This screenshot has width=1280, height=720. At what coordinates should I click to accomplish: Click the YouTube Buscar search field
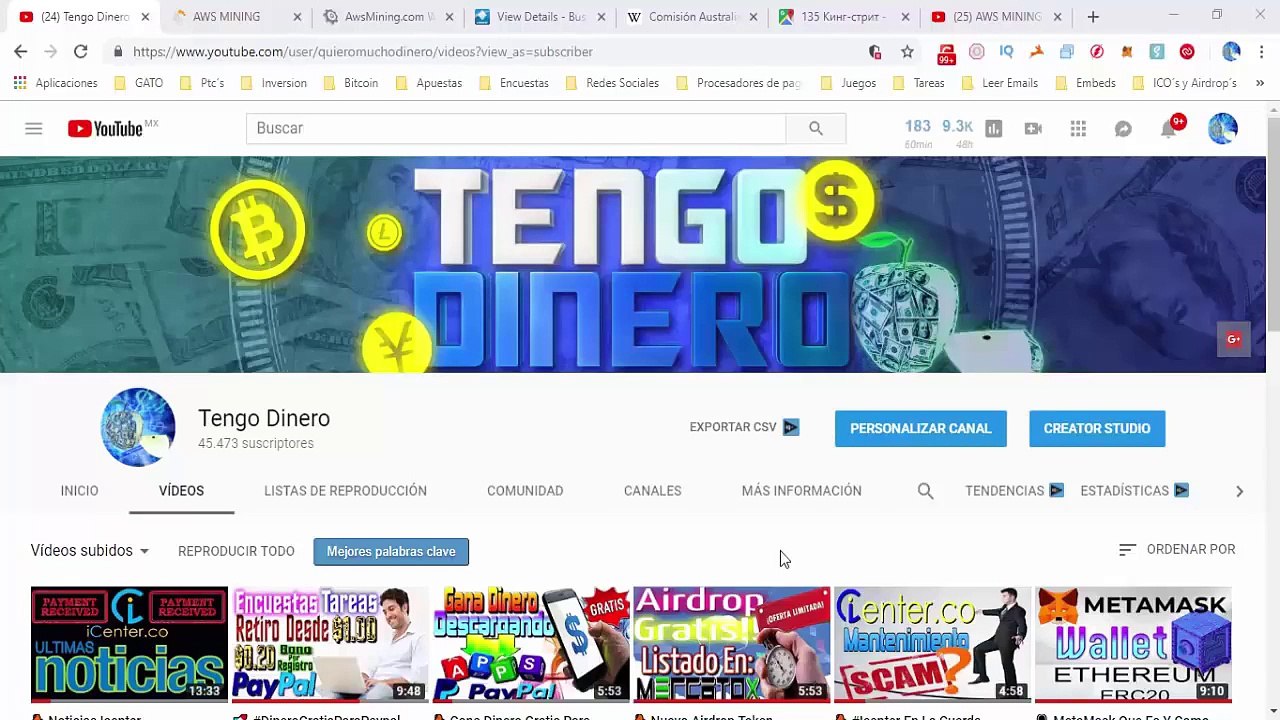[x=516, y=128]
